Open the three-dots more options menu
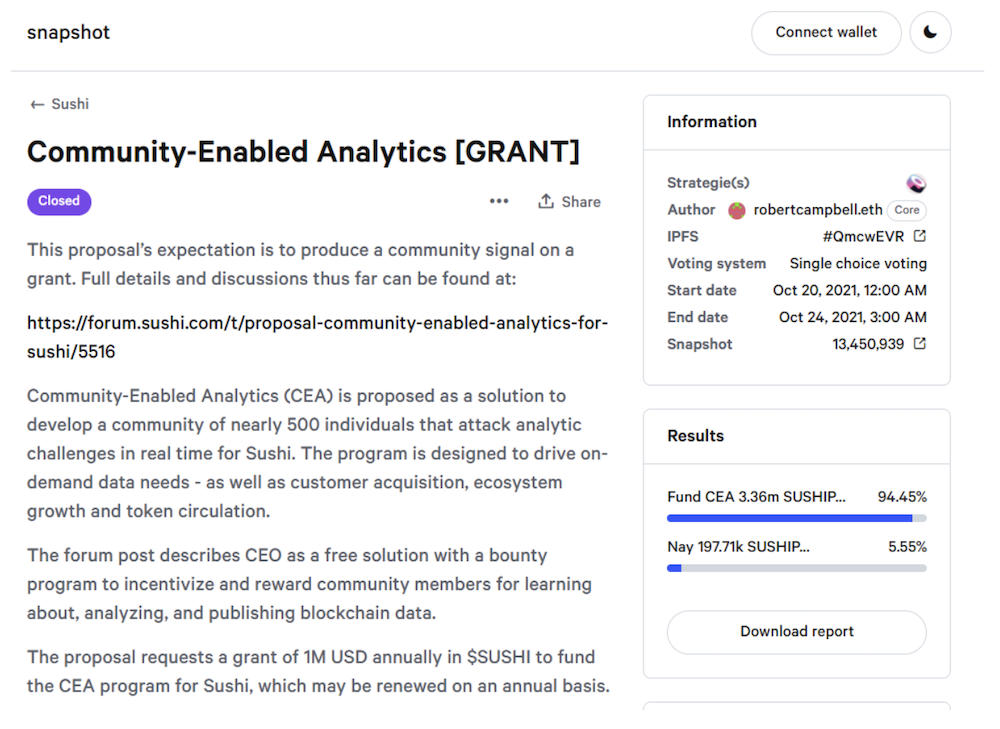 point(499,202)
